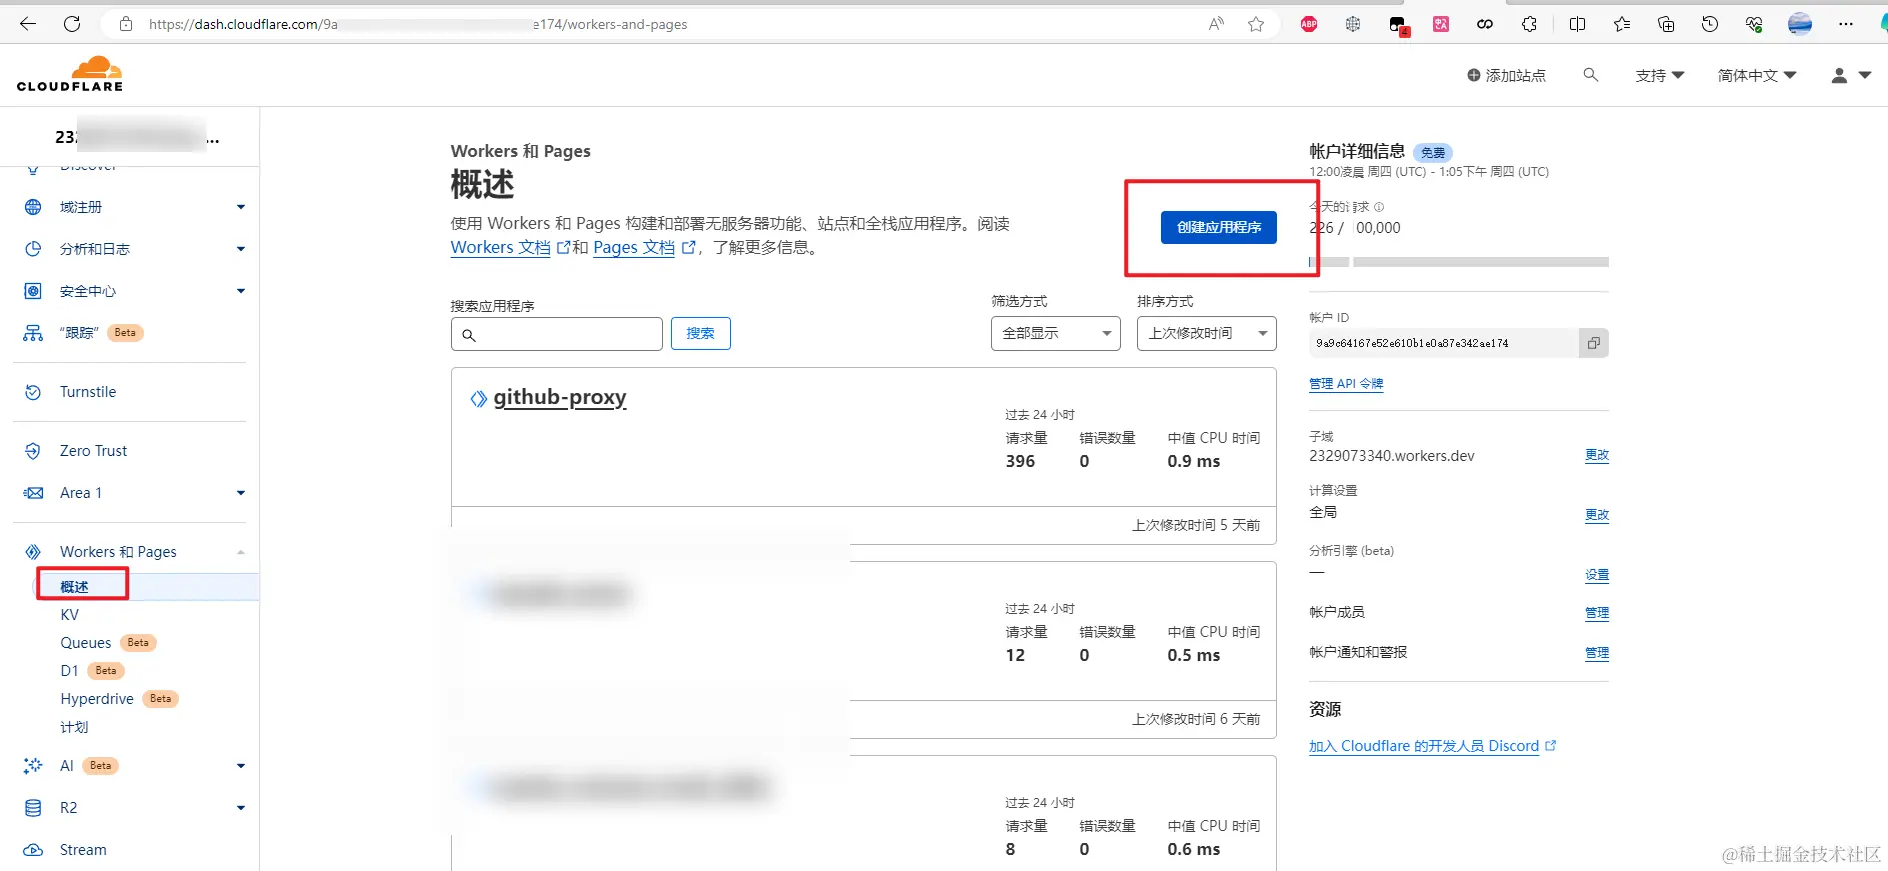1888x871 pixels.
Task: Add page to favorites star icon
Action: tap(1256, 24)
